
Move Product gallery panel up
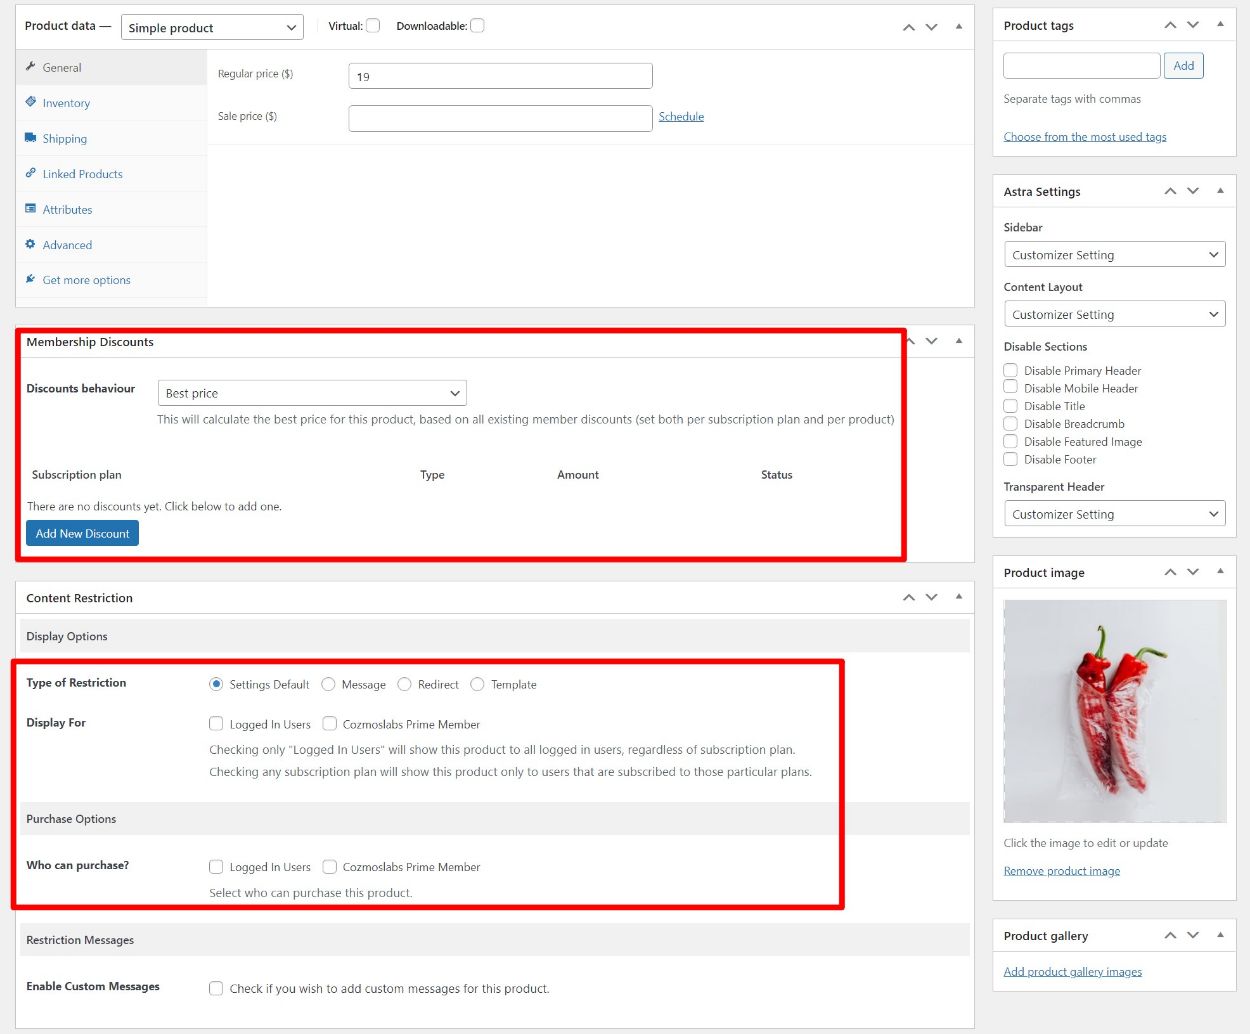coord(1170,935)
